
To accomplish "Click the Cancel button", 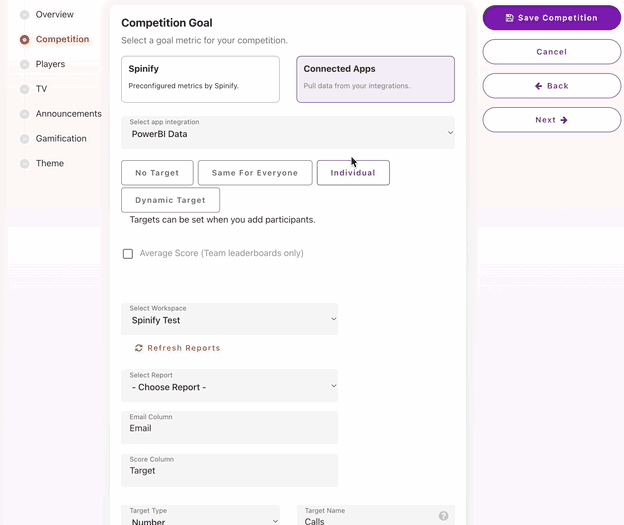I will [x=552, y=52].
